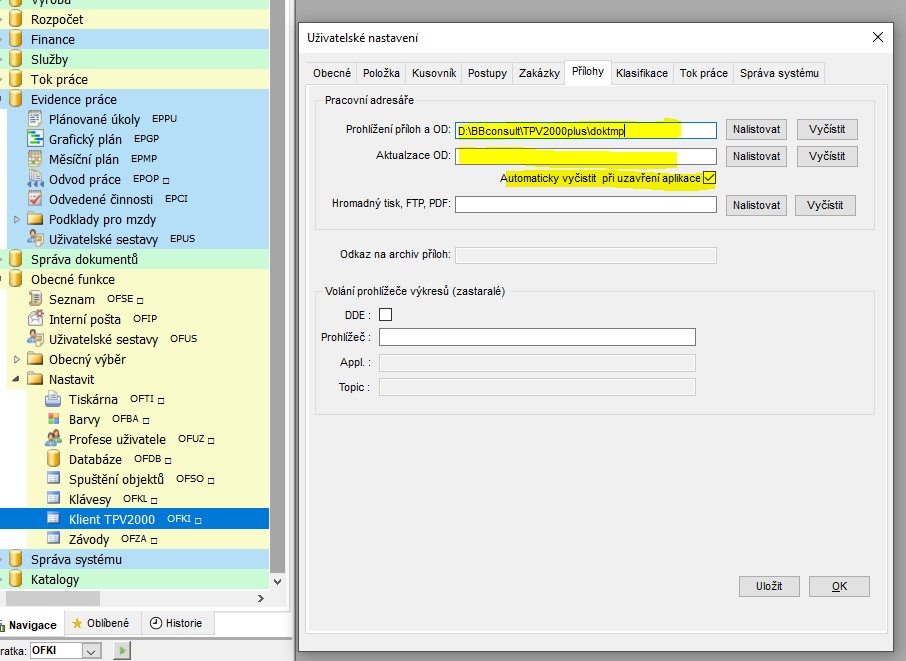
Task: Open the shortcut code dropdown OFKI
Action: click(91, 651)
